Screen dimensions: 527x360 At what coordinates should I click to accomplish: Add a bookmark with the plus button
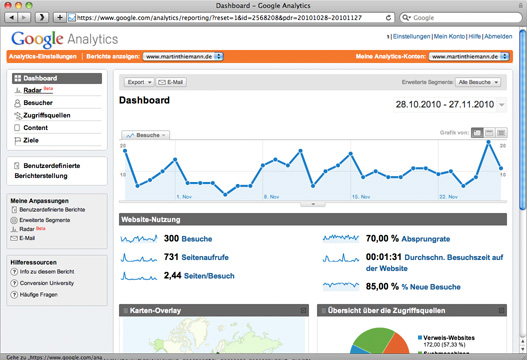pyautogui.click(x=59, y=17)
